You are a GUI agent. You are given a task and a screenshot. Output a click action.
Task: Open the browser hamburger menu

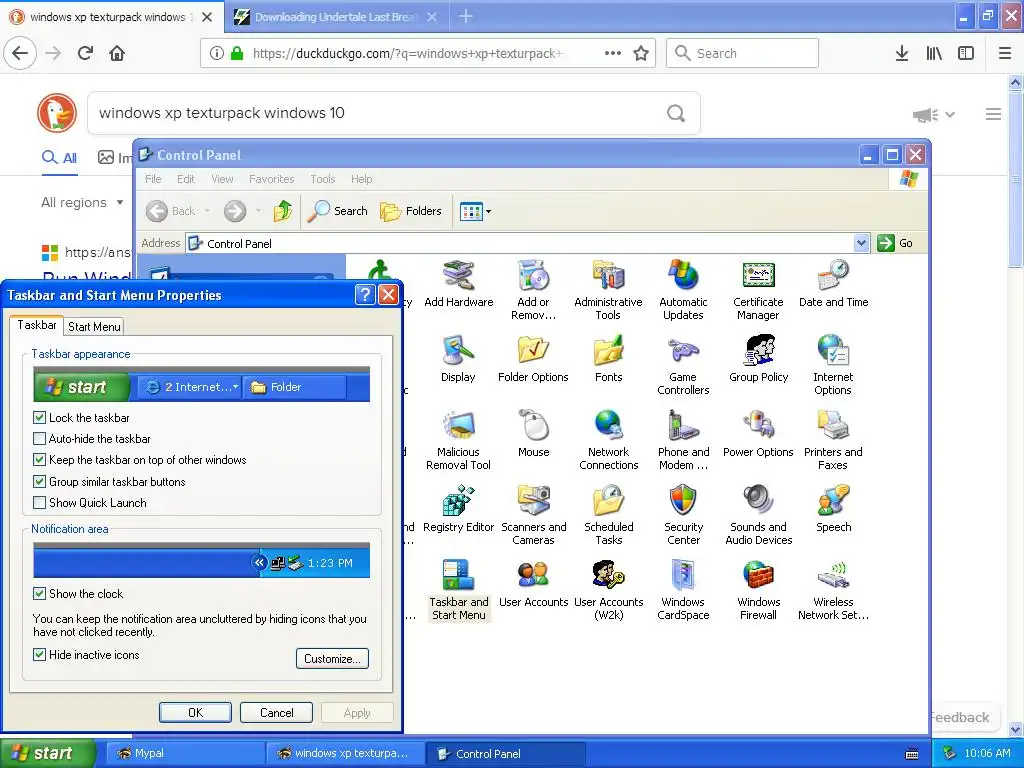click(x=1004, y=53)
